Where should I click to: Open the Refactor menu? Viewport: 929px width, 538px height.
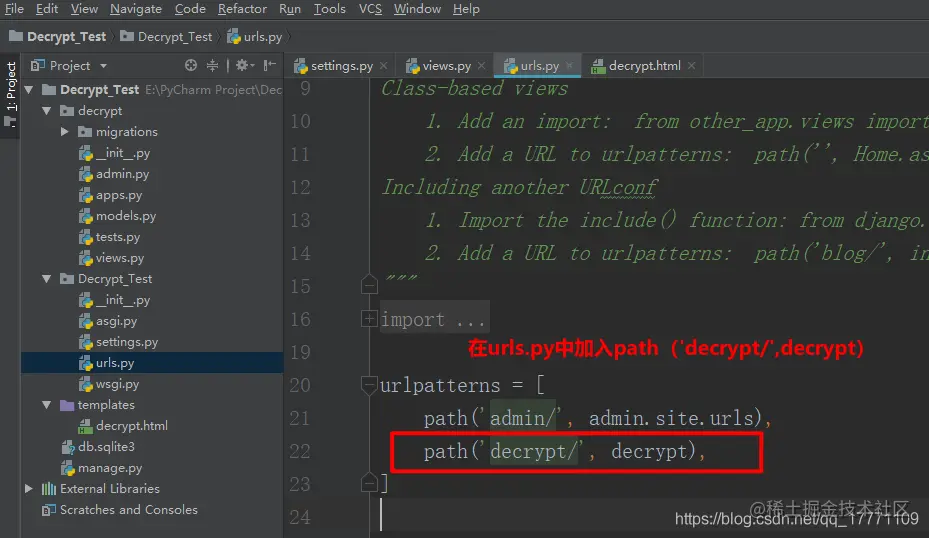point(242,9)
